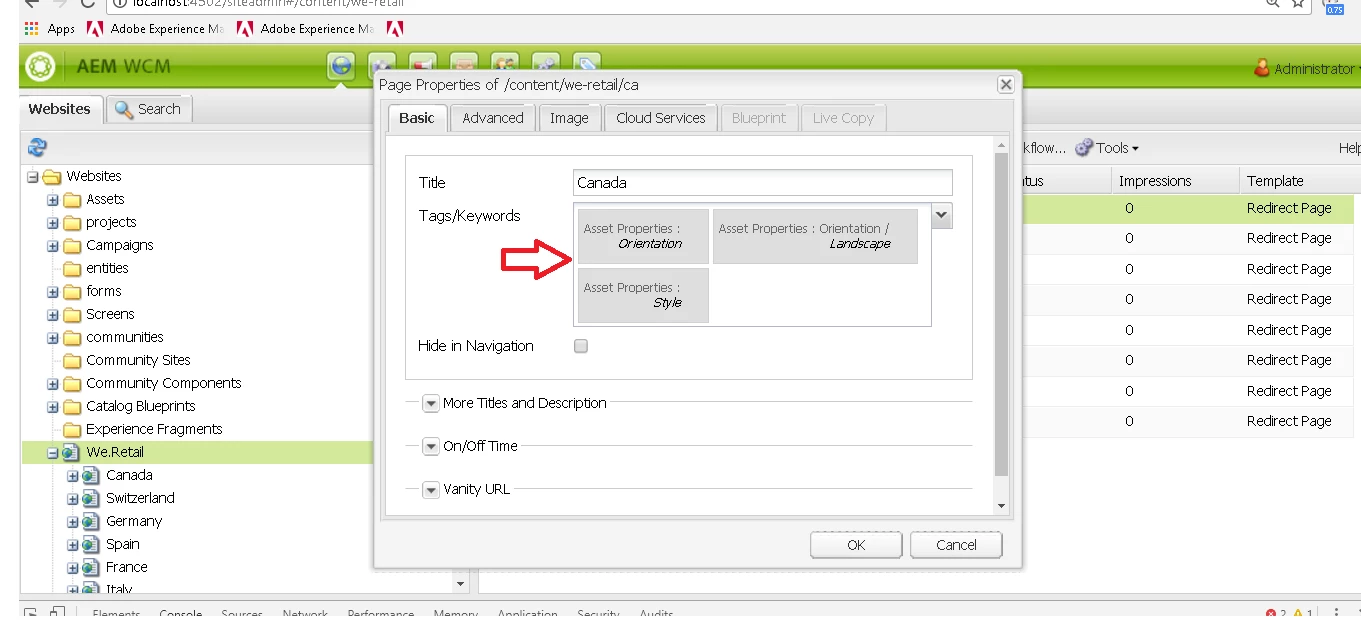The image size is (1361, 631).
Task: Select the Asset Properties : Style tag
Action: click(643, 295)
